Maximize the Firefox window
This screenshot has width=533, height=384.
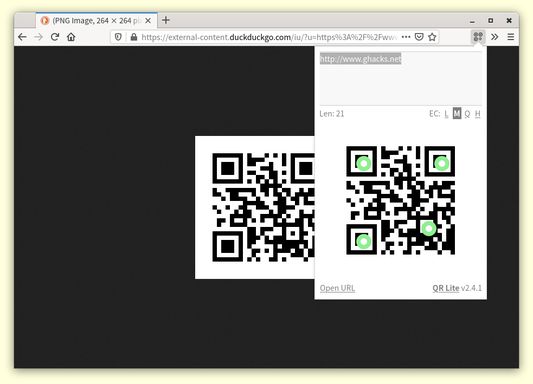pyautogui.click(x=491, y=21)
